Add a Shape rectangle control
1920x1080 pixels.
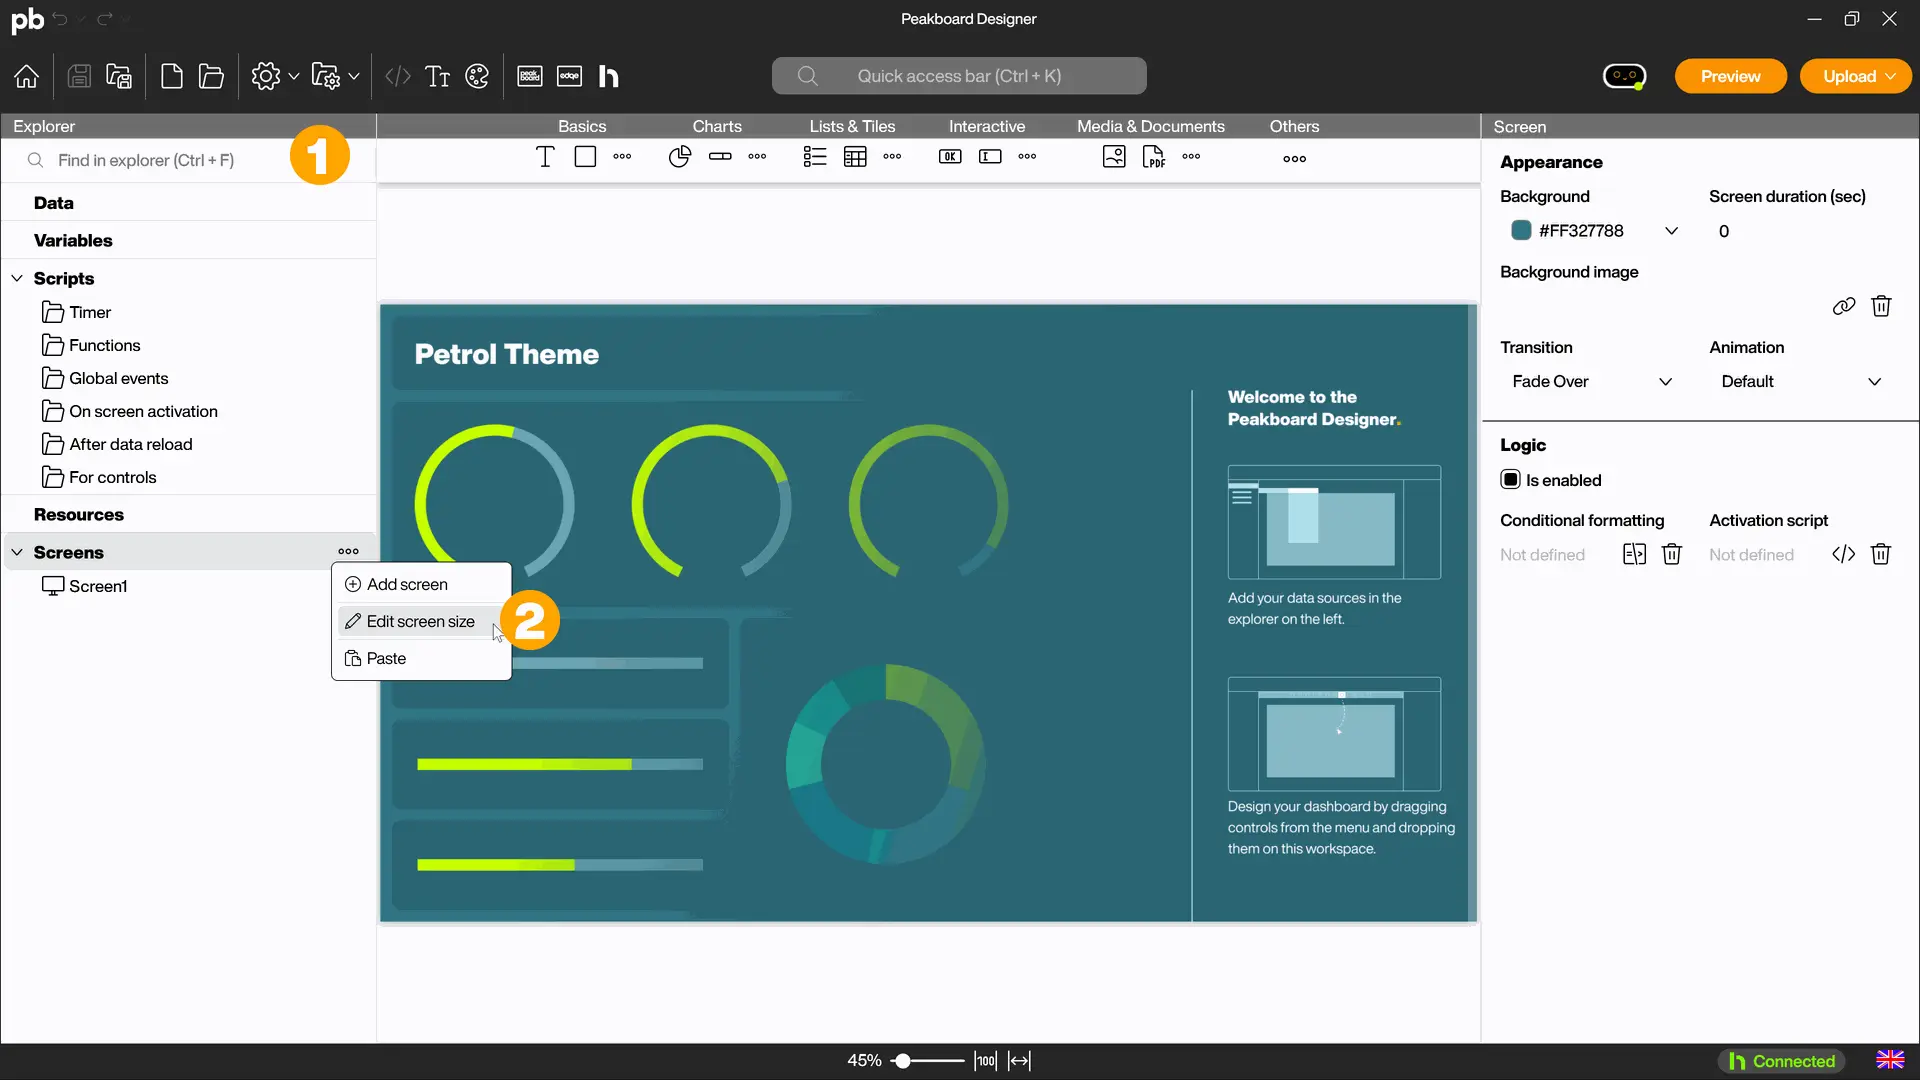pyautogui.click(x=585, y=157)
